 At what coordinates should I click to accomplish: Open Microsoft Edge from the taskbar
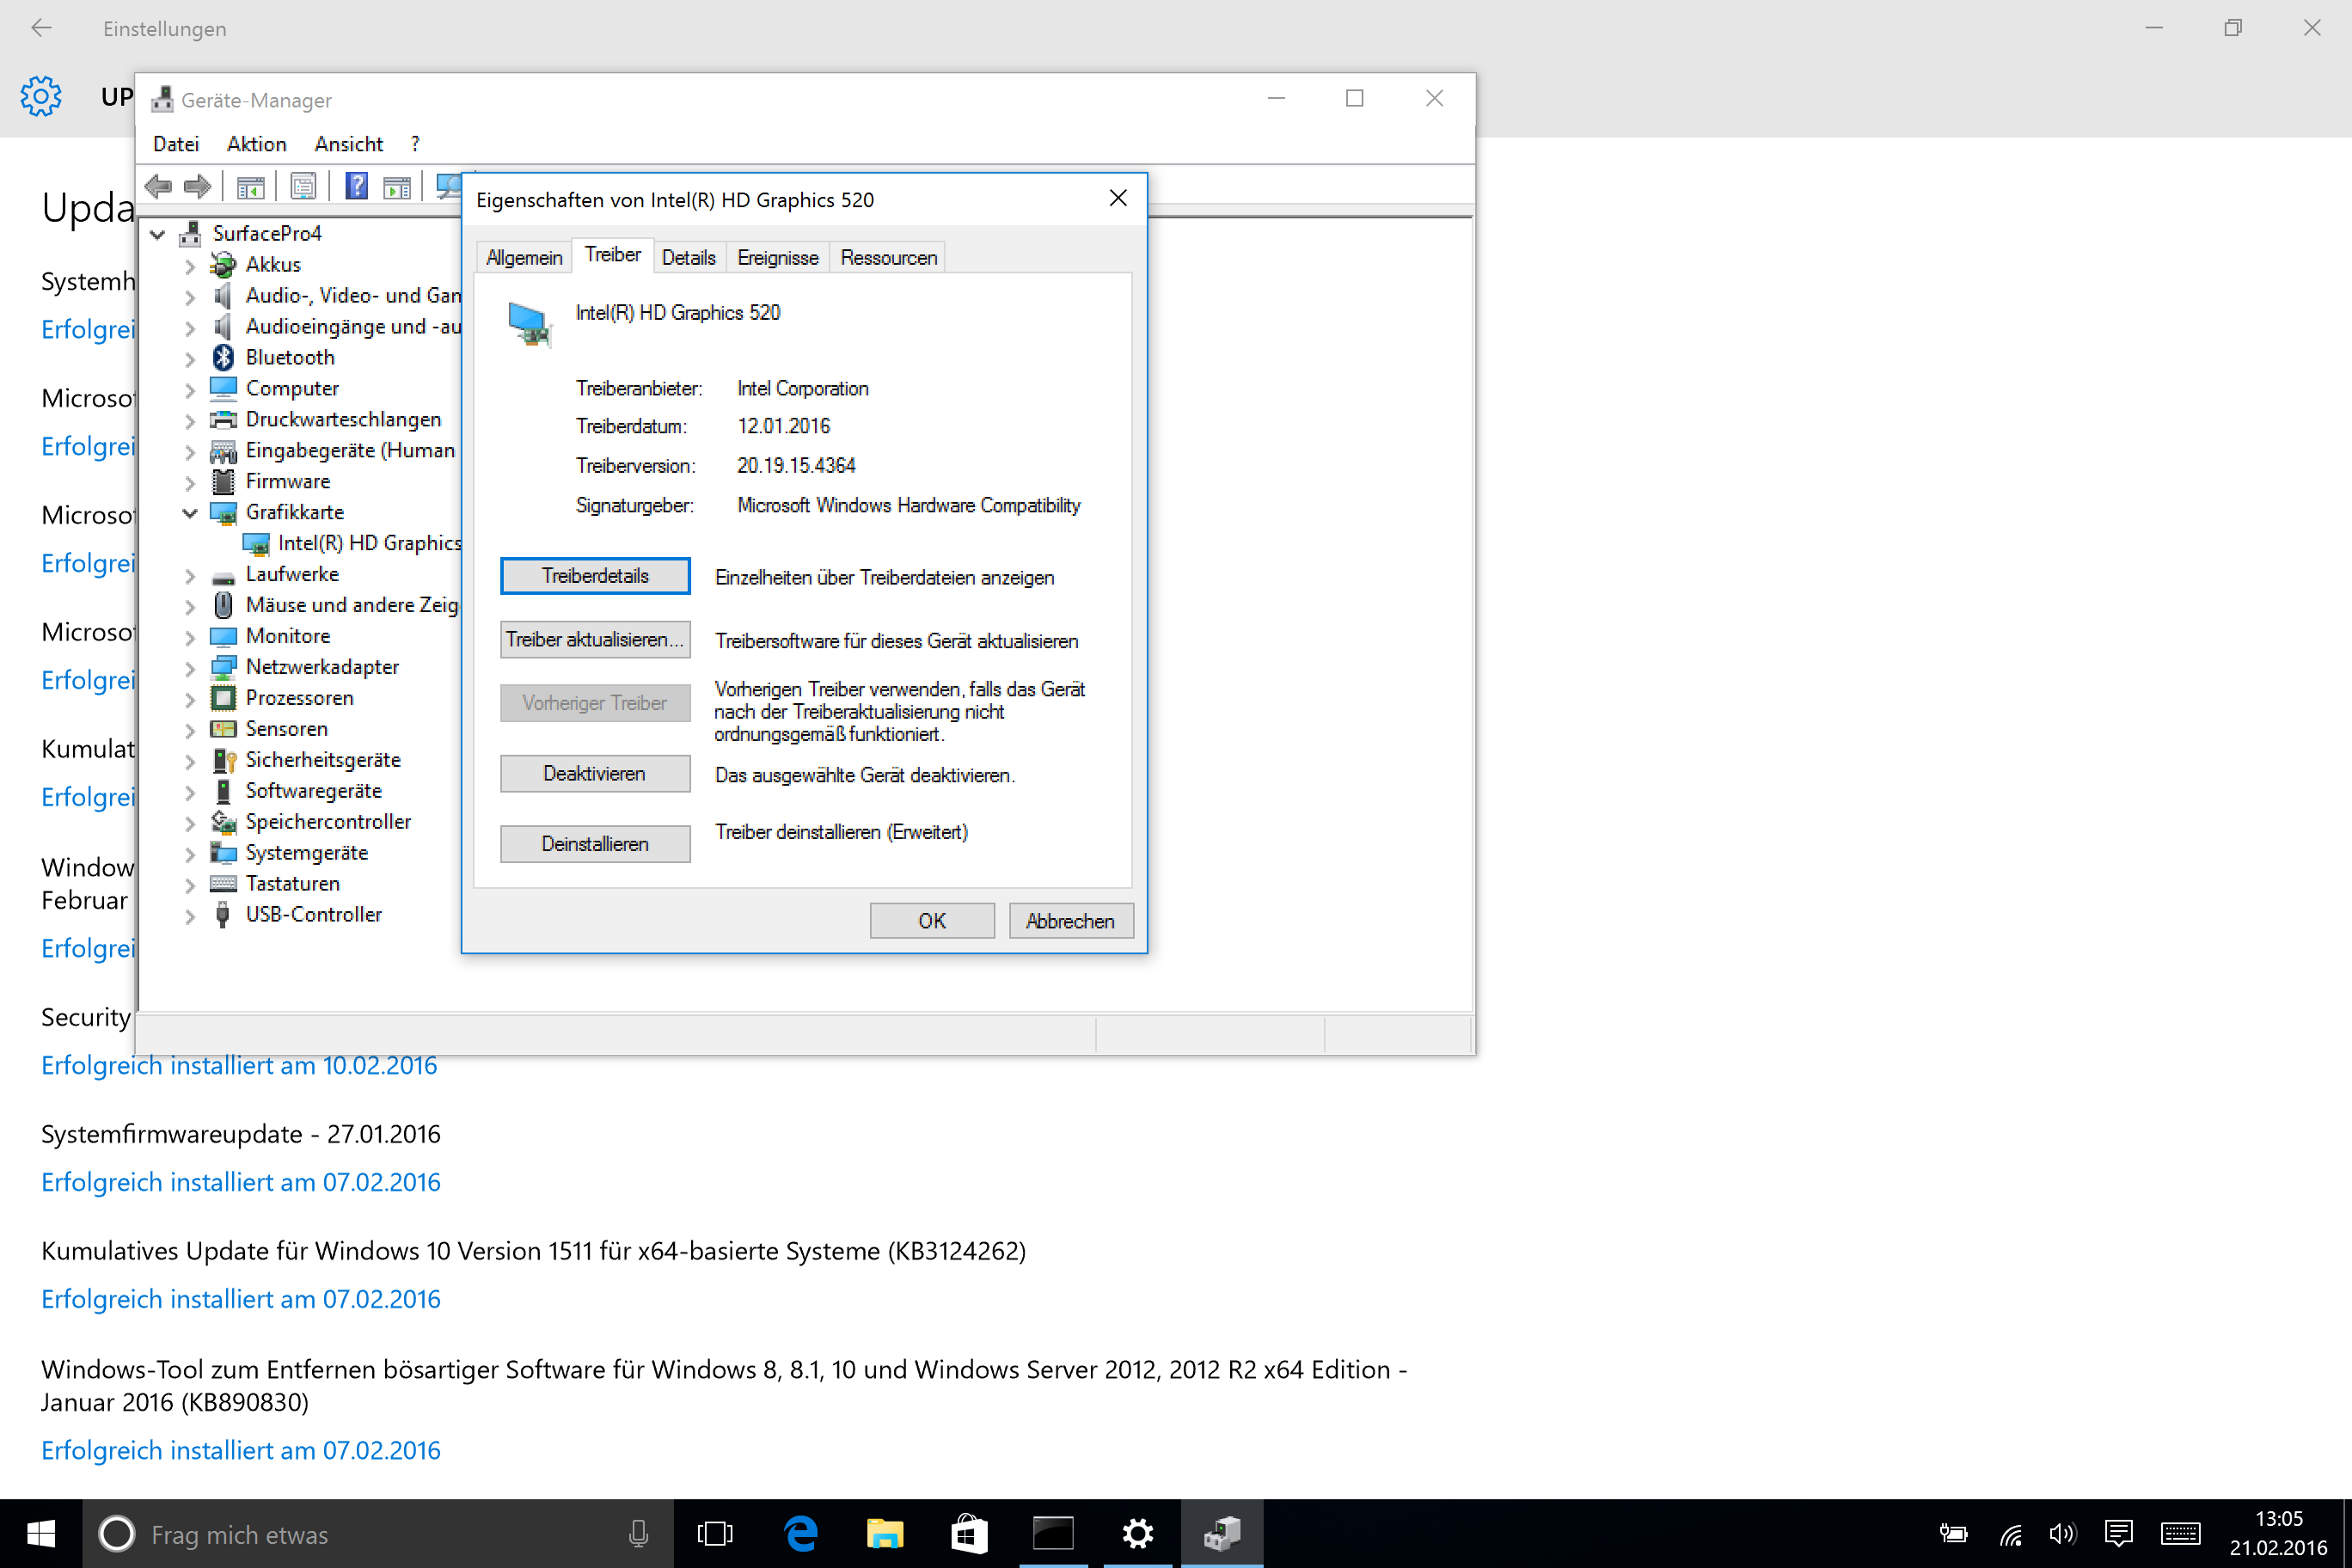[x=800, y=1533]
